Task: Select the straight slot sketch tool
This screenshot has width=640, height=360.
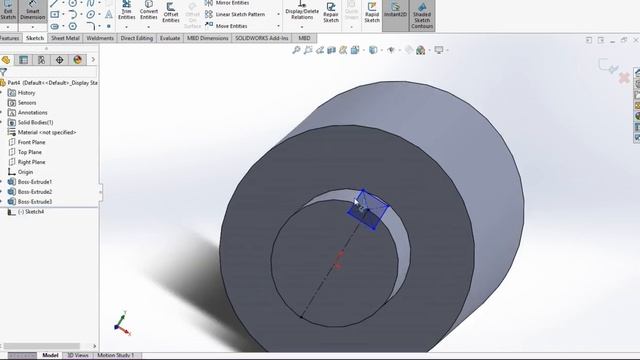Action: (x=55, y=26)
